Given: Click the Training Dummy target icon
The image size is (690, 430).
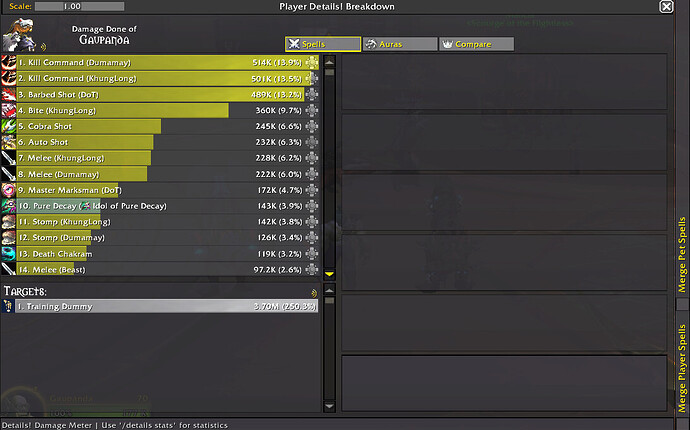Looking at the screenshot, I should click(9, 306).
